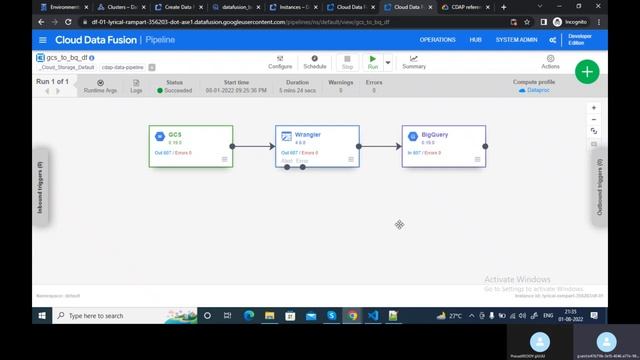Click Wrangler Alert port endpoint
Image resolution: width=640 pixels, height=360 pixels.
pos(287,167)
